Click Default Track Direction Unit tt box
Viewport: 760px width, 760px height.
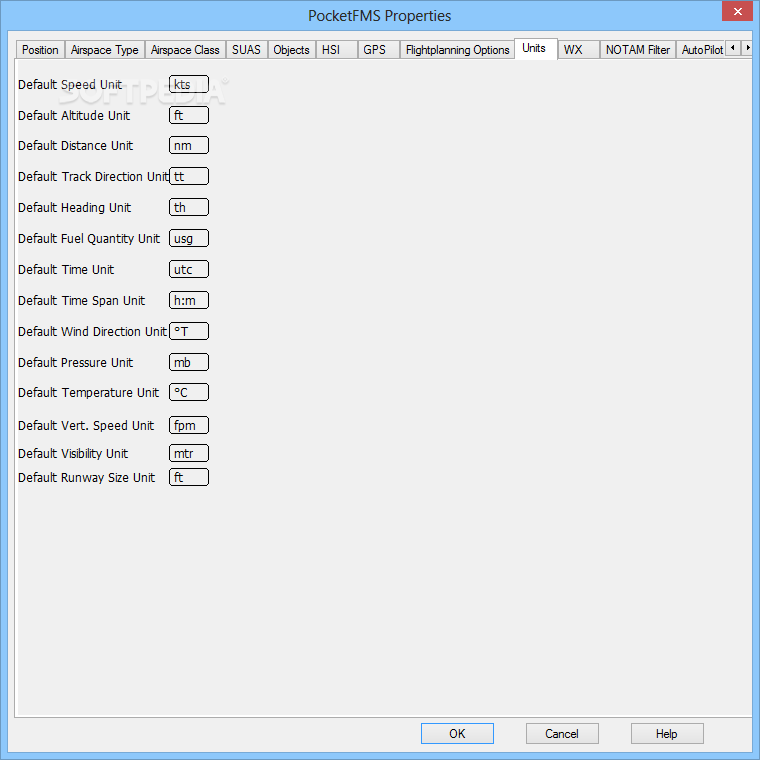pyautogui.click(x=189, y=176)
